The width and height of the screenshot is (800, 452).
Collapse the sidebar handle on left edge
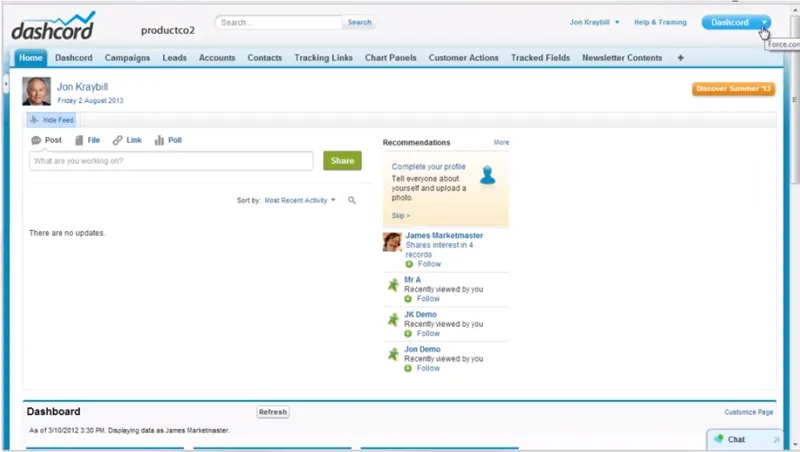tap(6, 83)
